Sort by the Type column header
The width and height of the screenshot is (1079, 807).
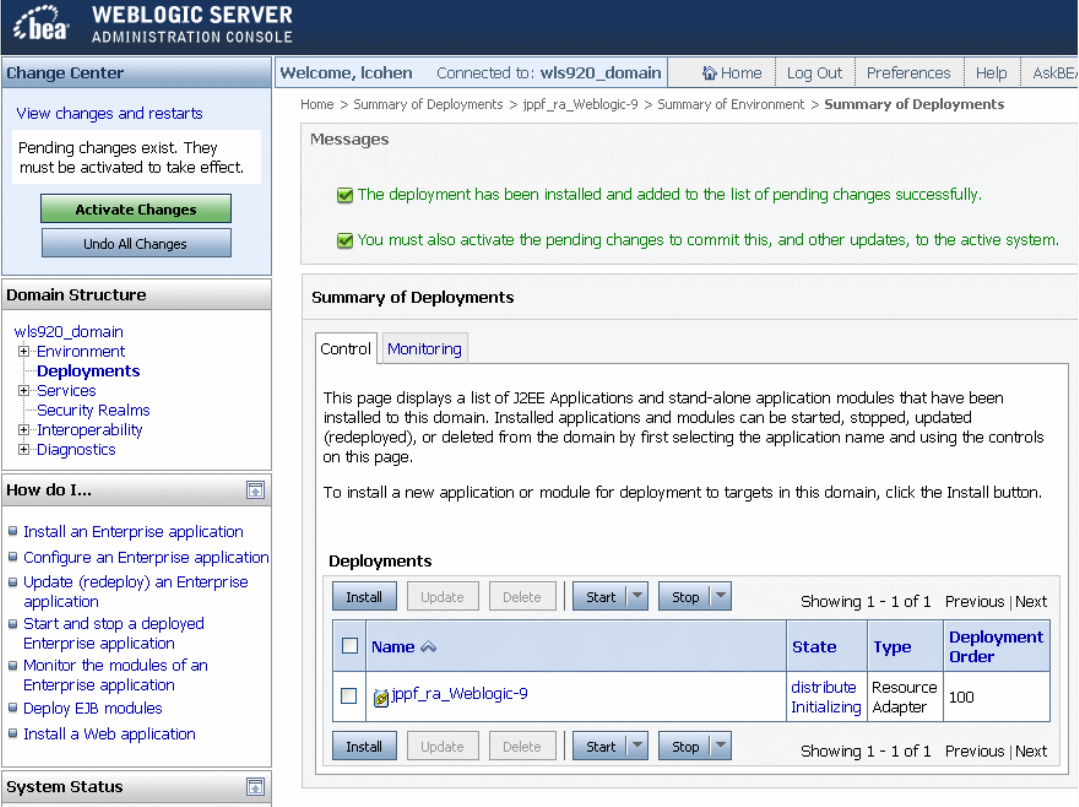pyautogui.click(x=892, y=647)
